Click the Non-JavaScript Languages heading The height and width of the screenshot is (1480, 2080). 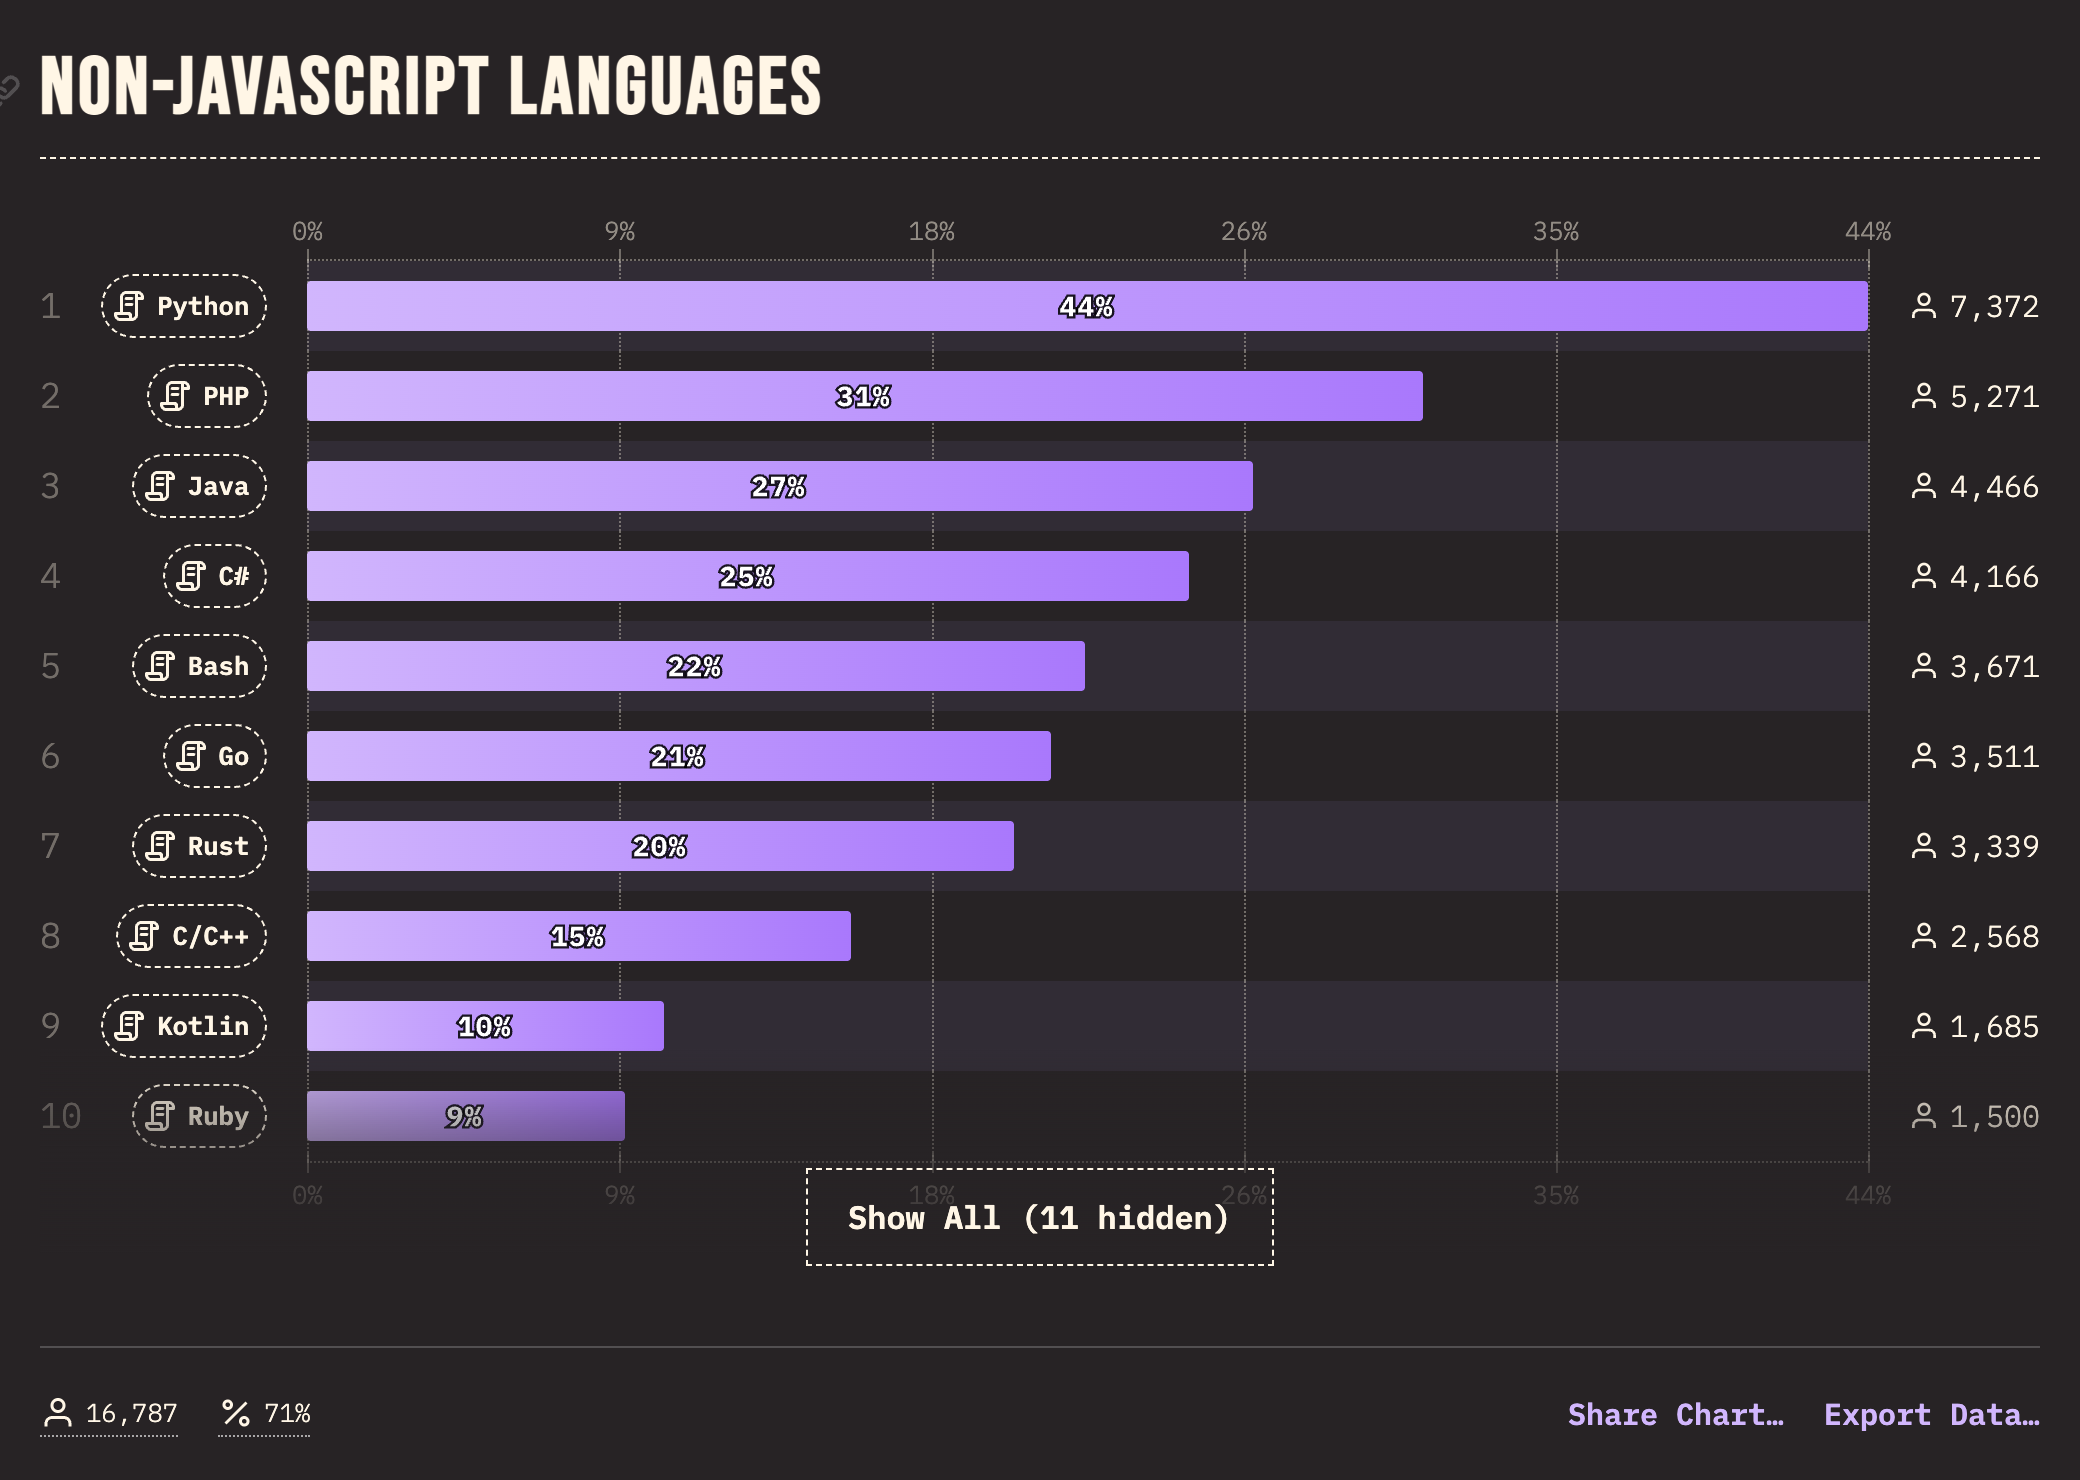[430, 86]
